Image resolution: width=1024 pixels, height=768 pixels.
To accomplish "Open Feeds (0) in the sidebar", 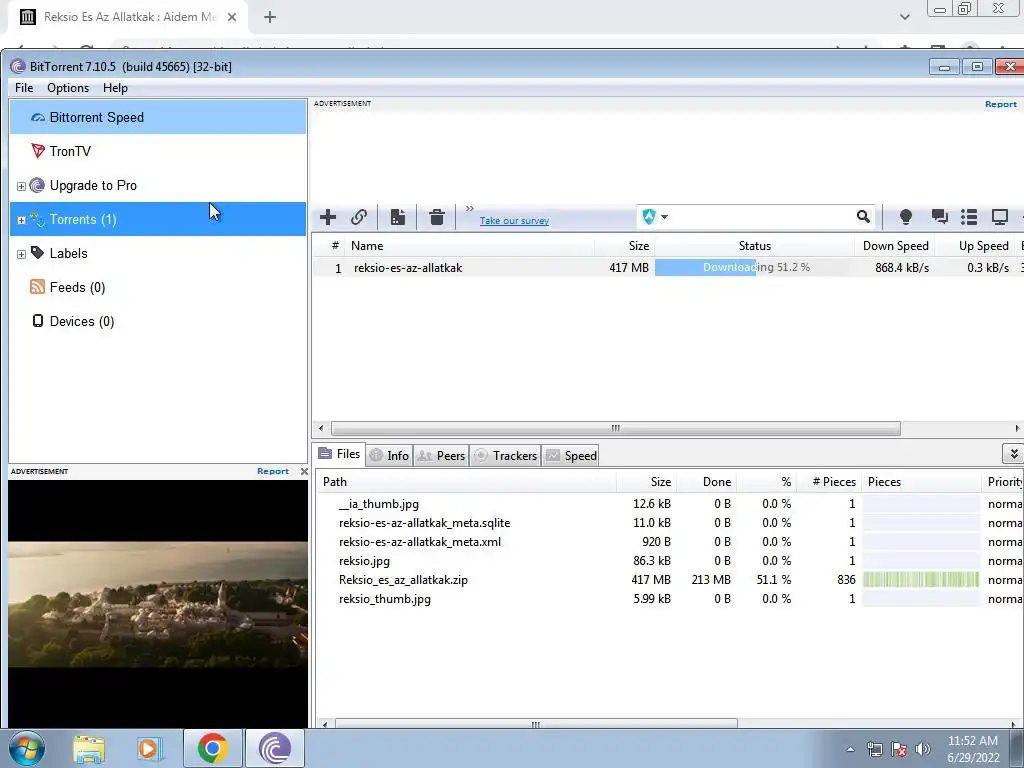I will click(157, 287).
